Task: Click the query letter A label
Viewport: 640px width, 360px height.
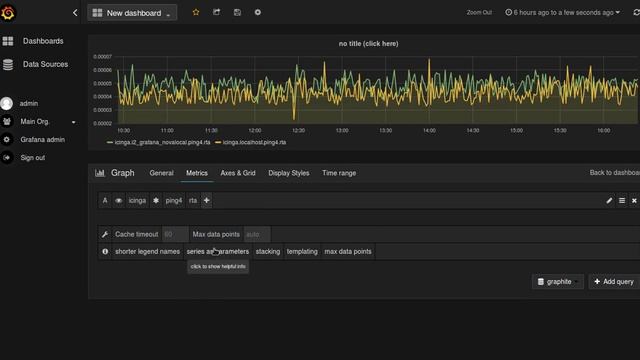Action: click(105, 200)
